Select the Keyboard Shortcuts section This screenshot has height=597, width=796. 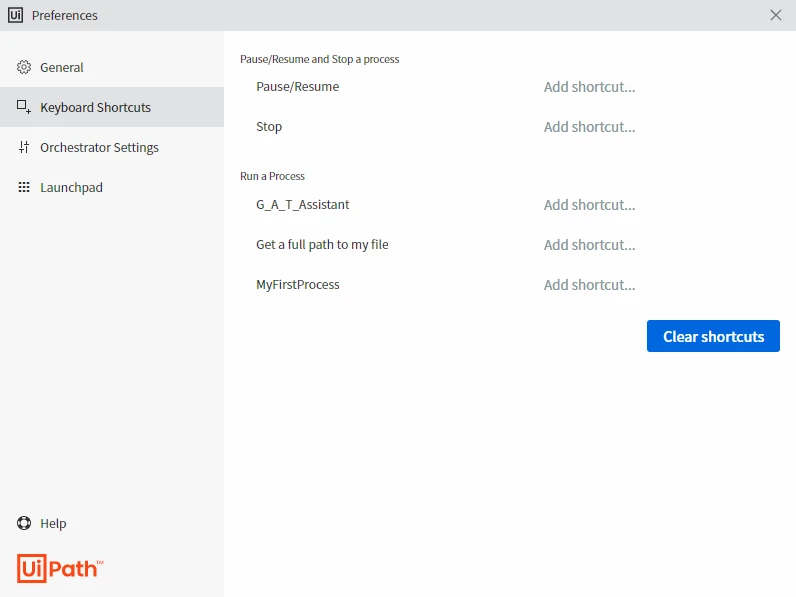point(112,107)
